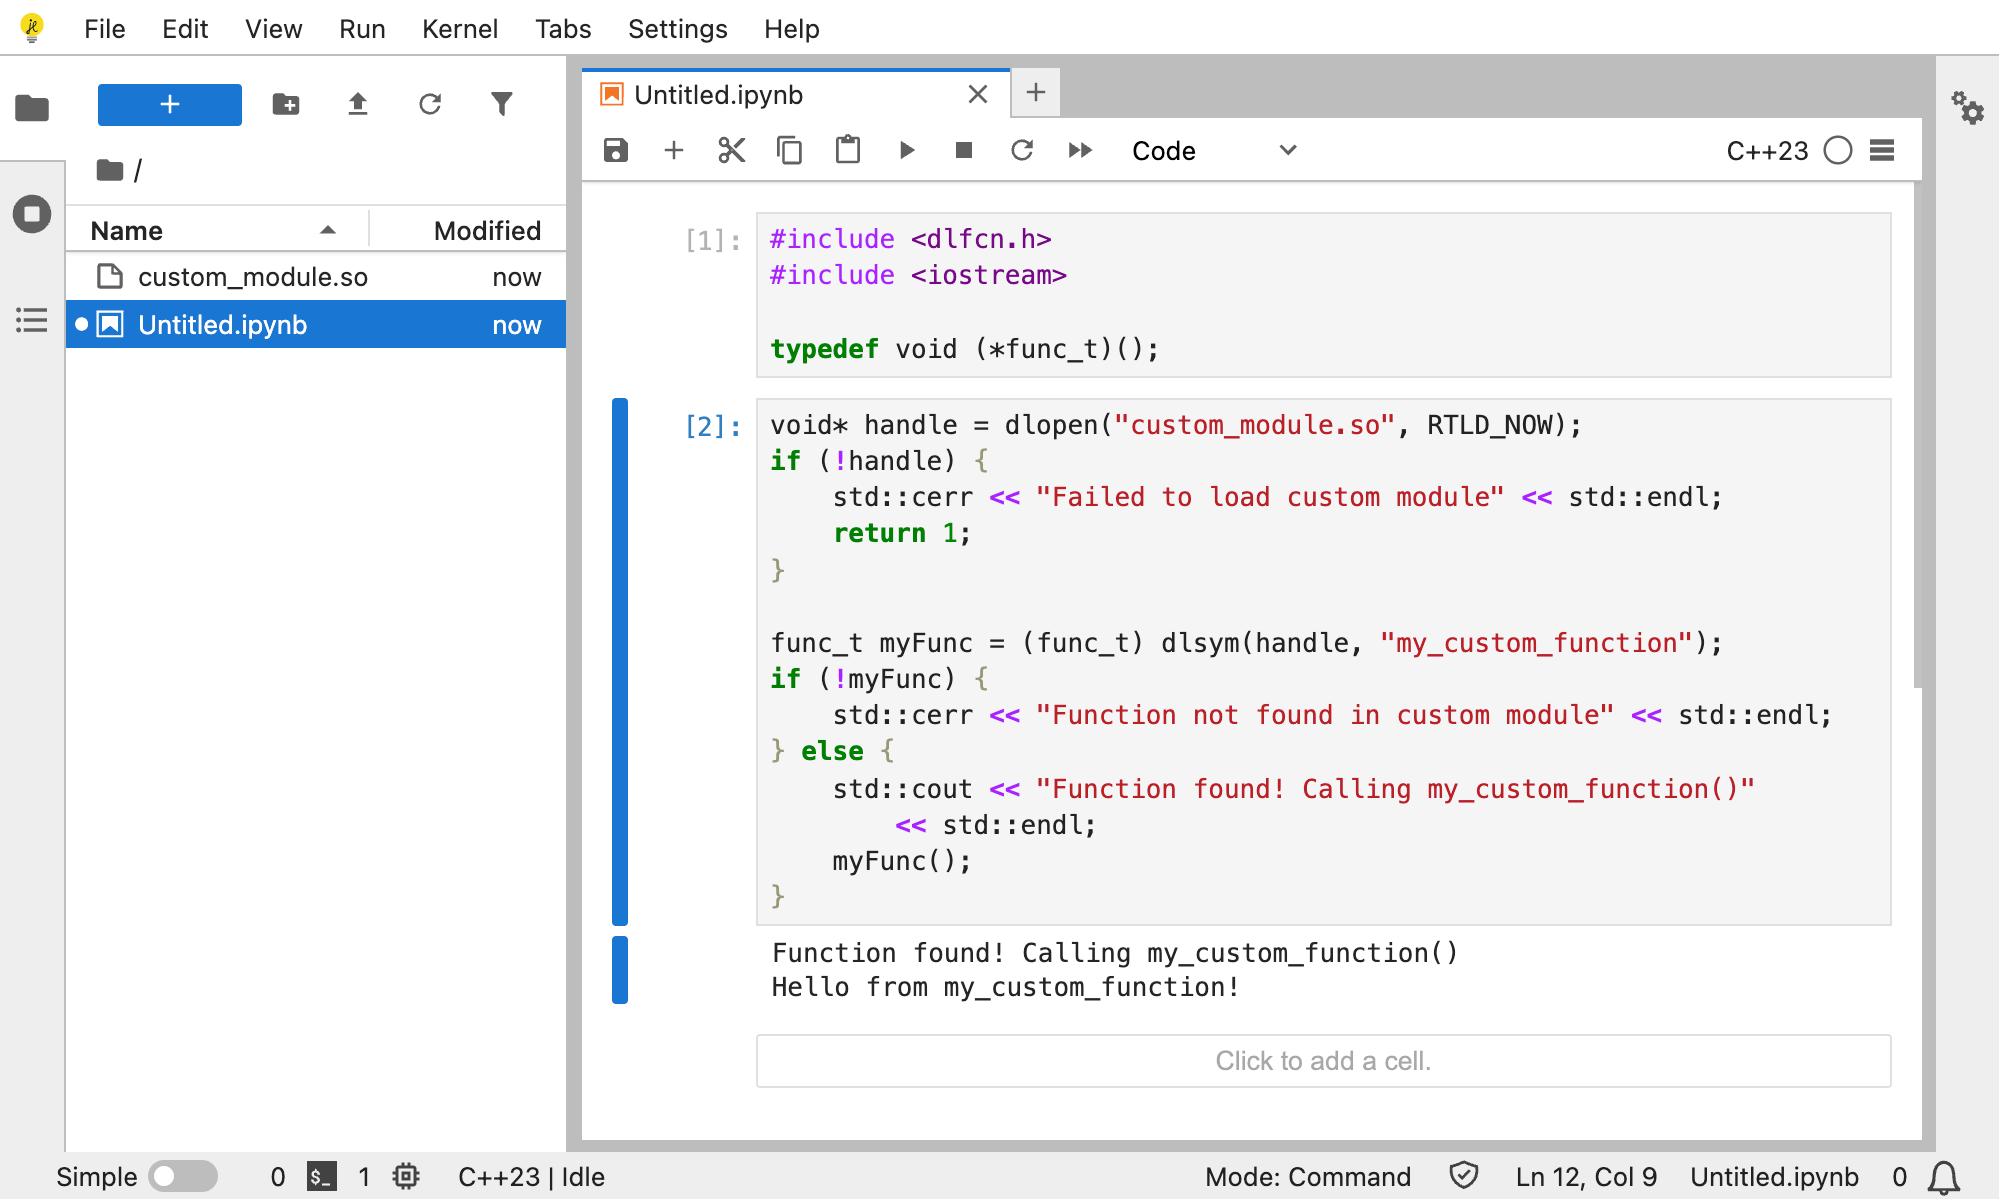Screen dimensions: 1999x1199
Task: Sort files by Name column arrow
Action: [327, 230]
